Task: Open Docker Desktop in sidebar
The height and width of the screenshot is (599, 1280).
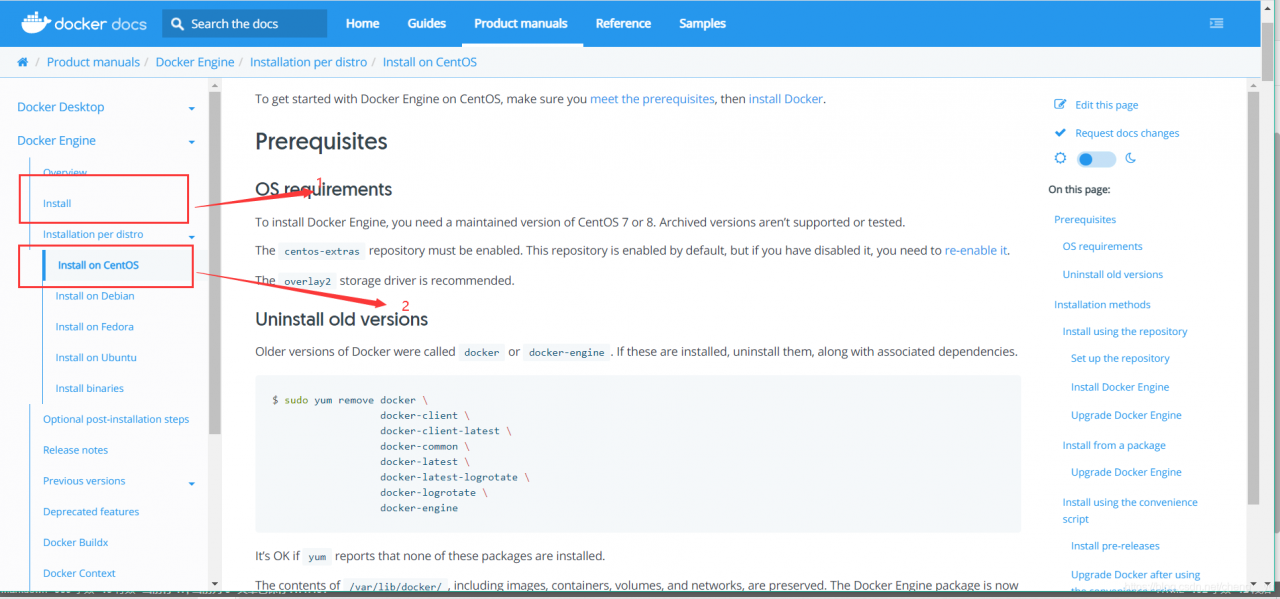Action: [x=61, y=107]
